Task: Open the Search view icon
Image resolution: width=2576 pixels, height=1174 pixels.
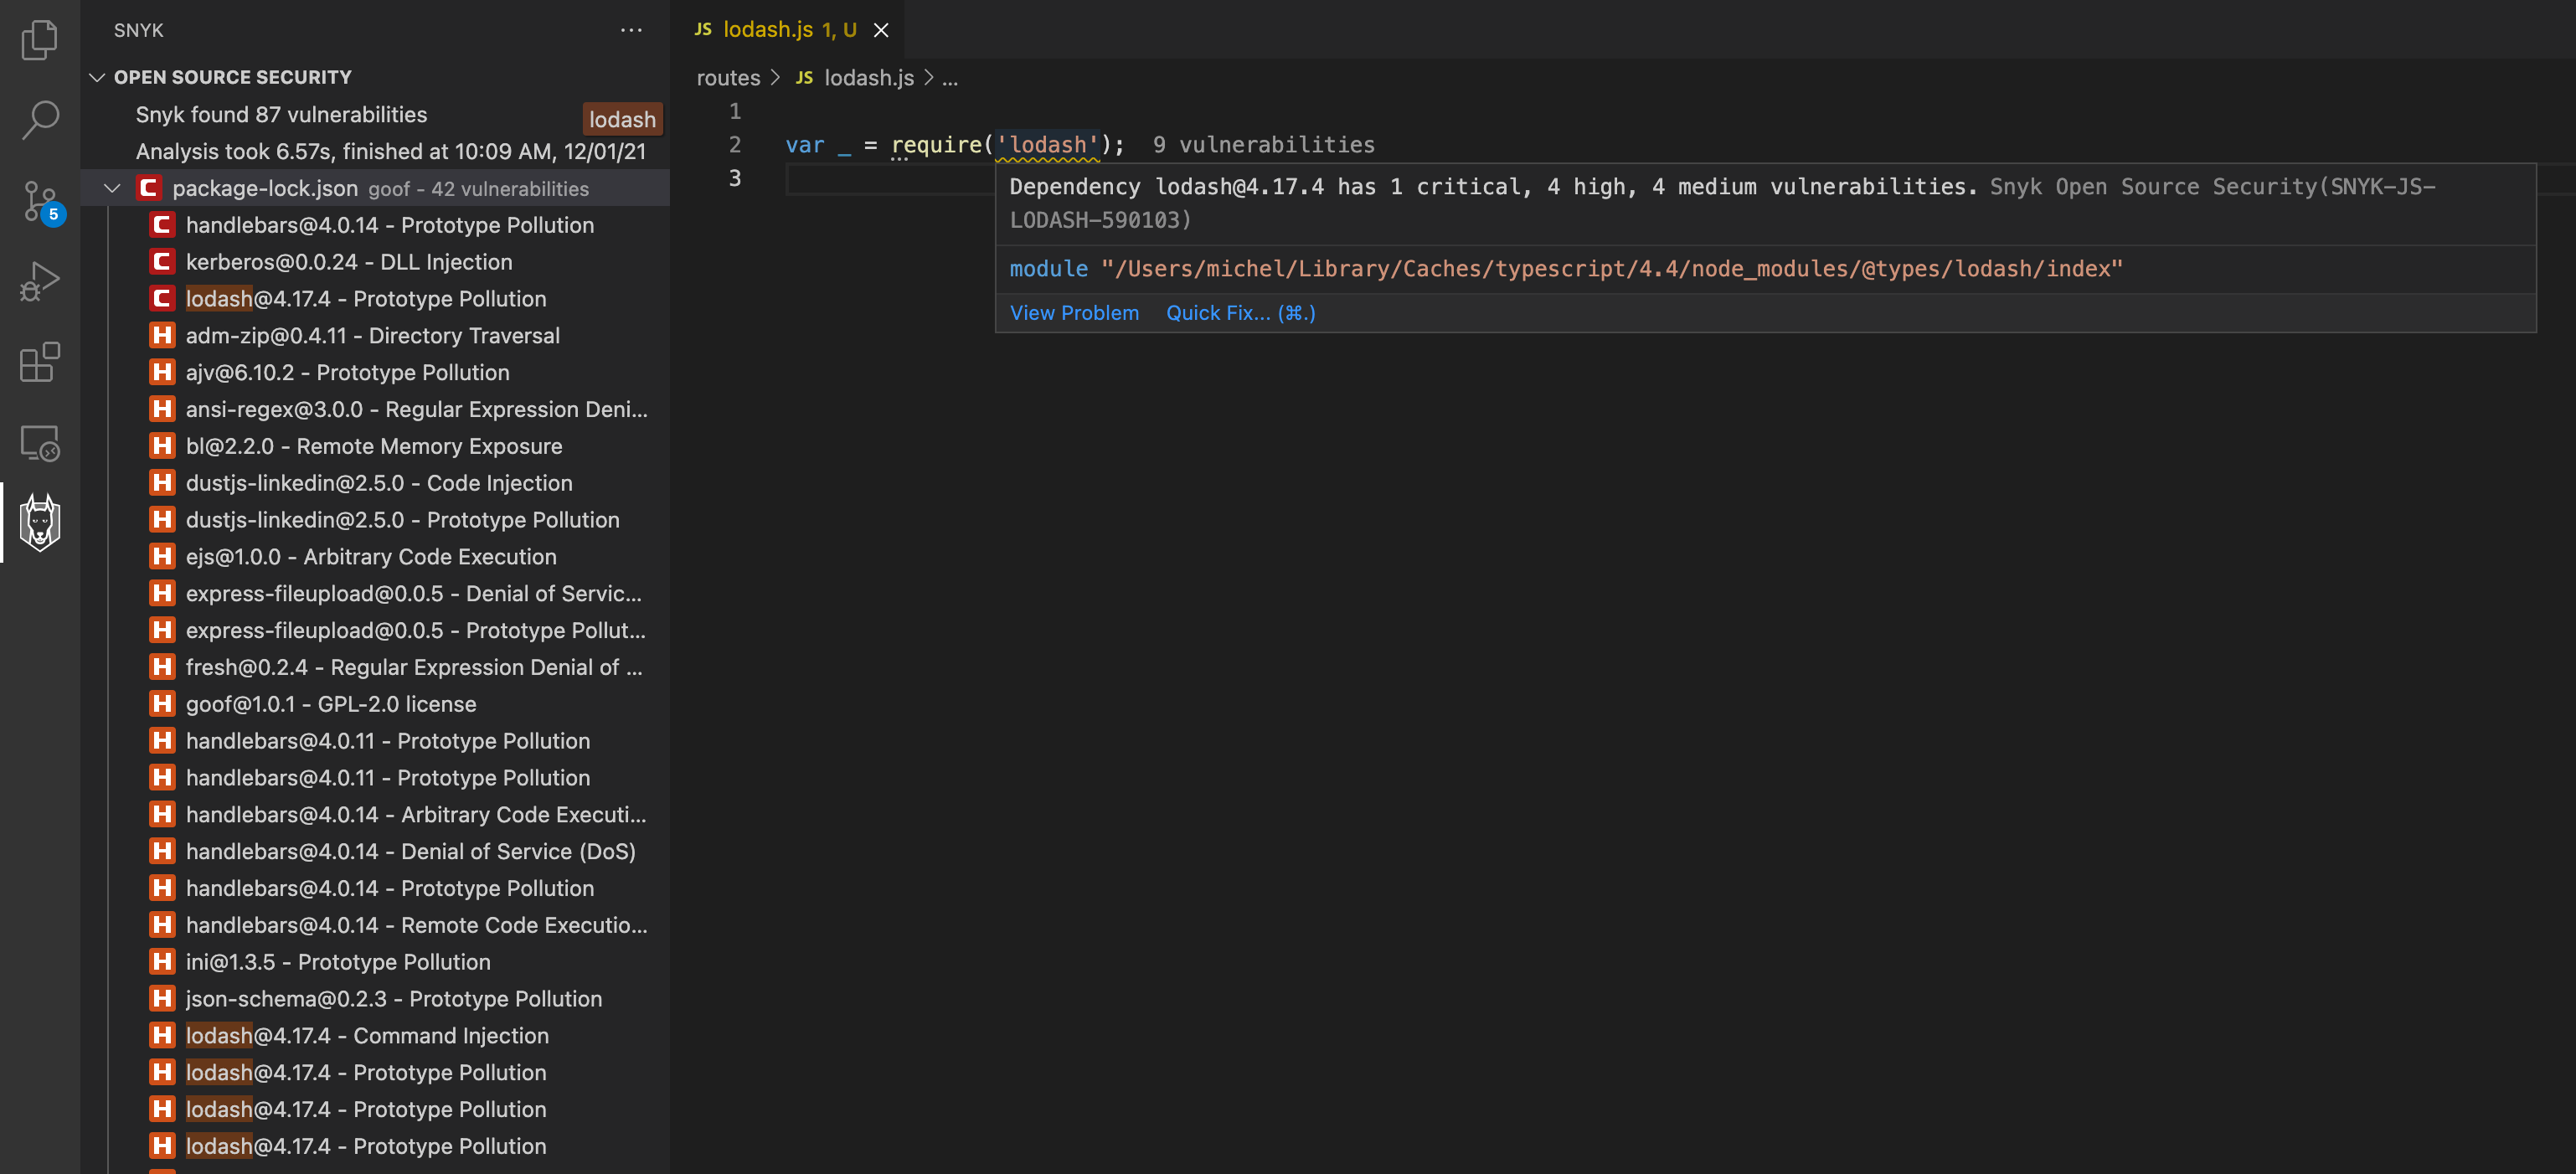Action: 40,120
